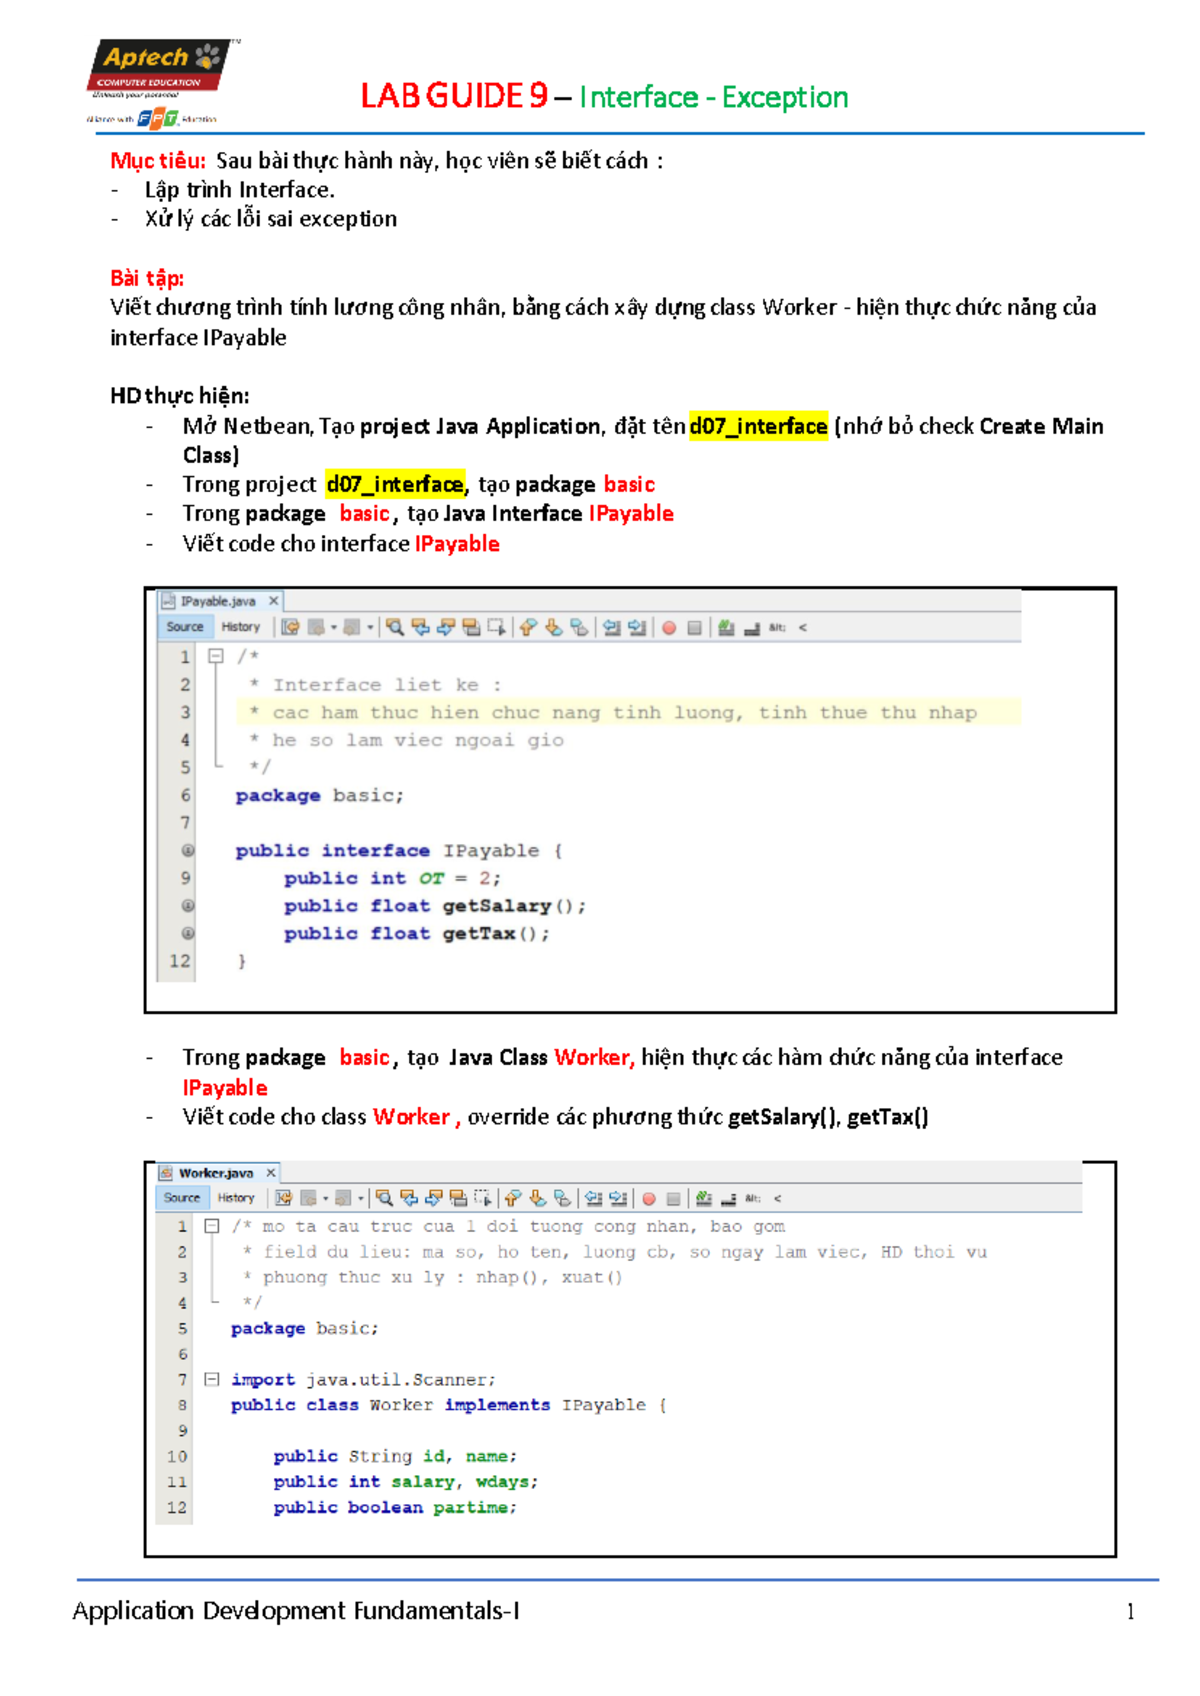
Task: Click 'package basic;' line in IPayable.java
Action: [319, 796]
